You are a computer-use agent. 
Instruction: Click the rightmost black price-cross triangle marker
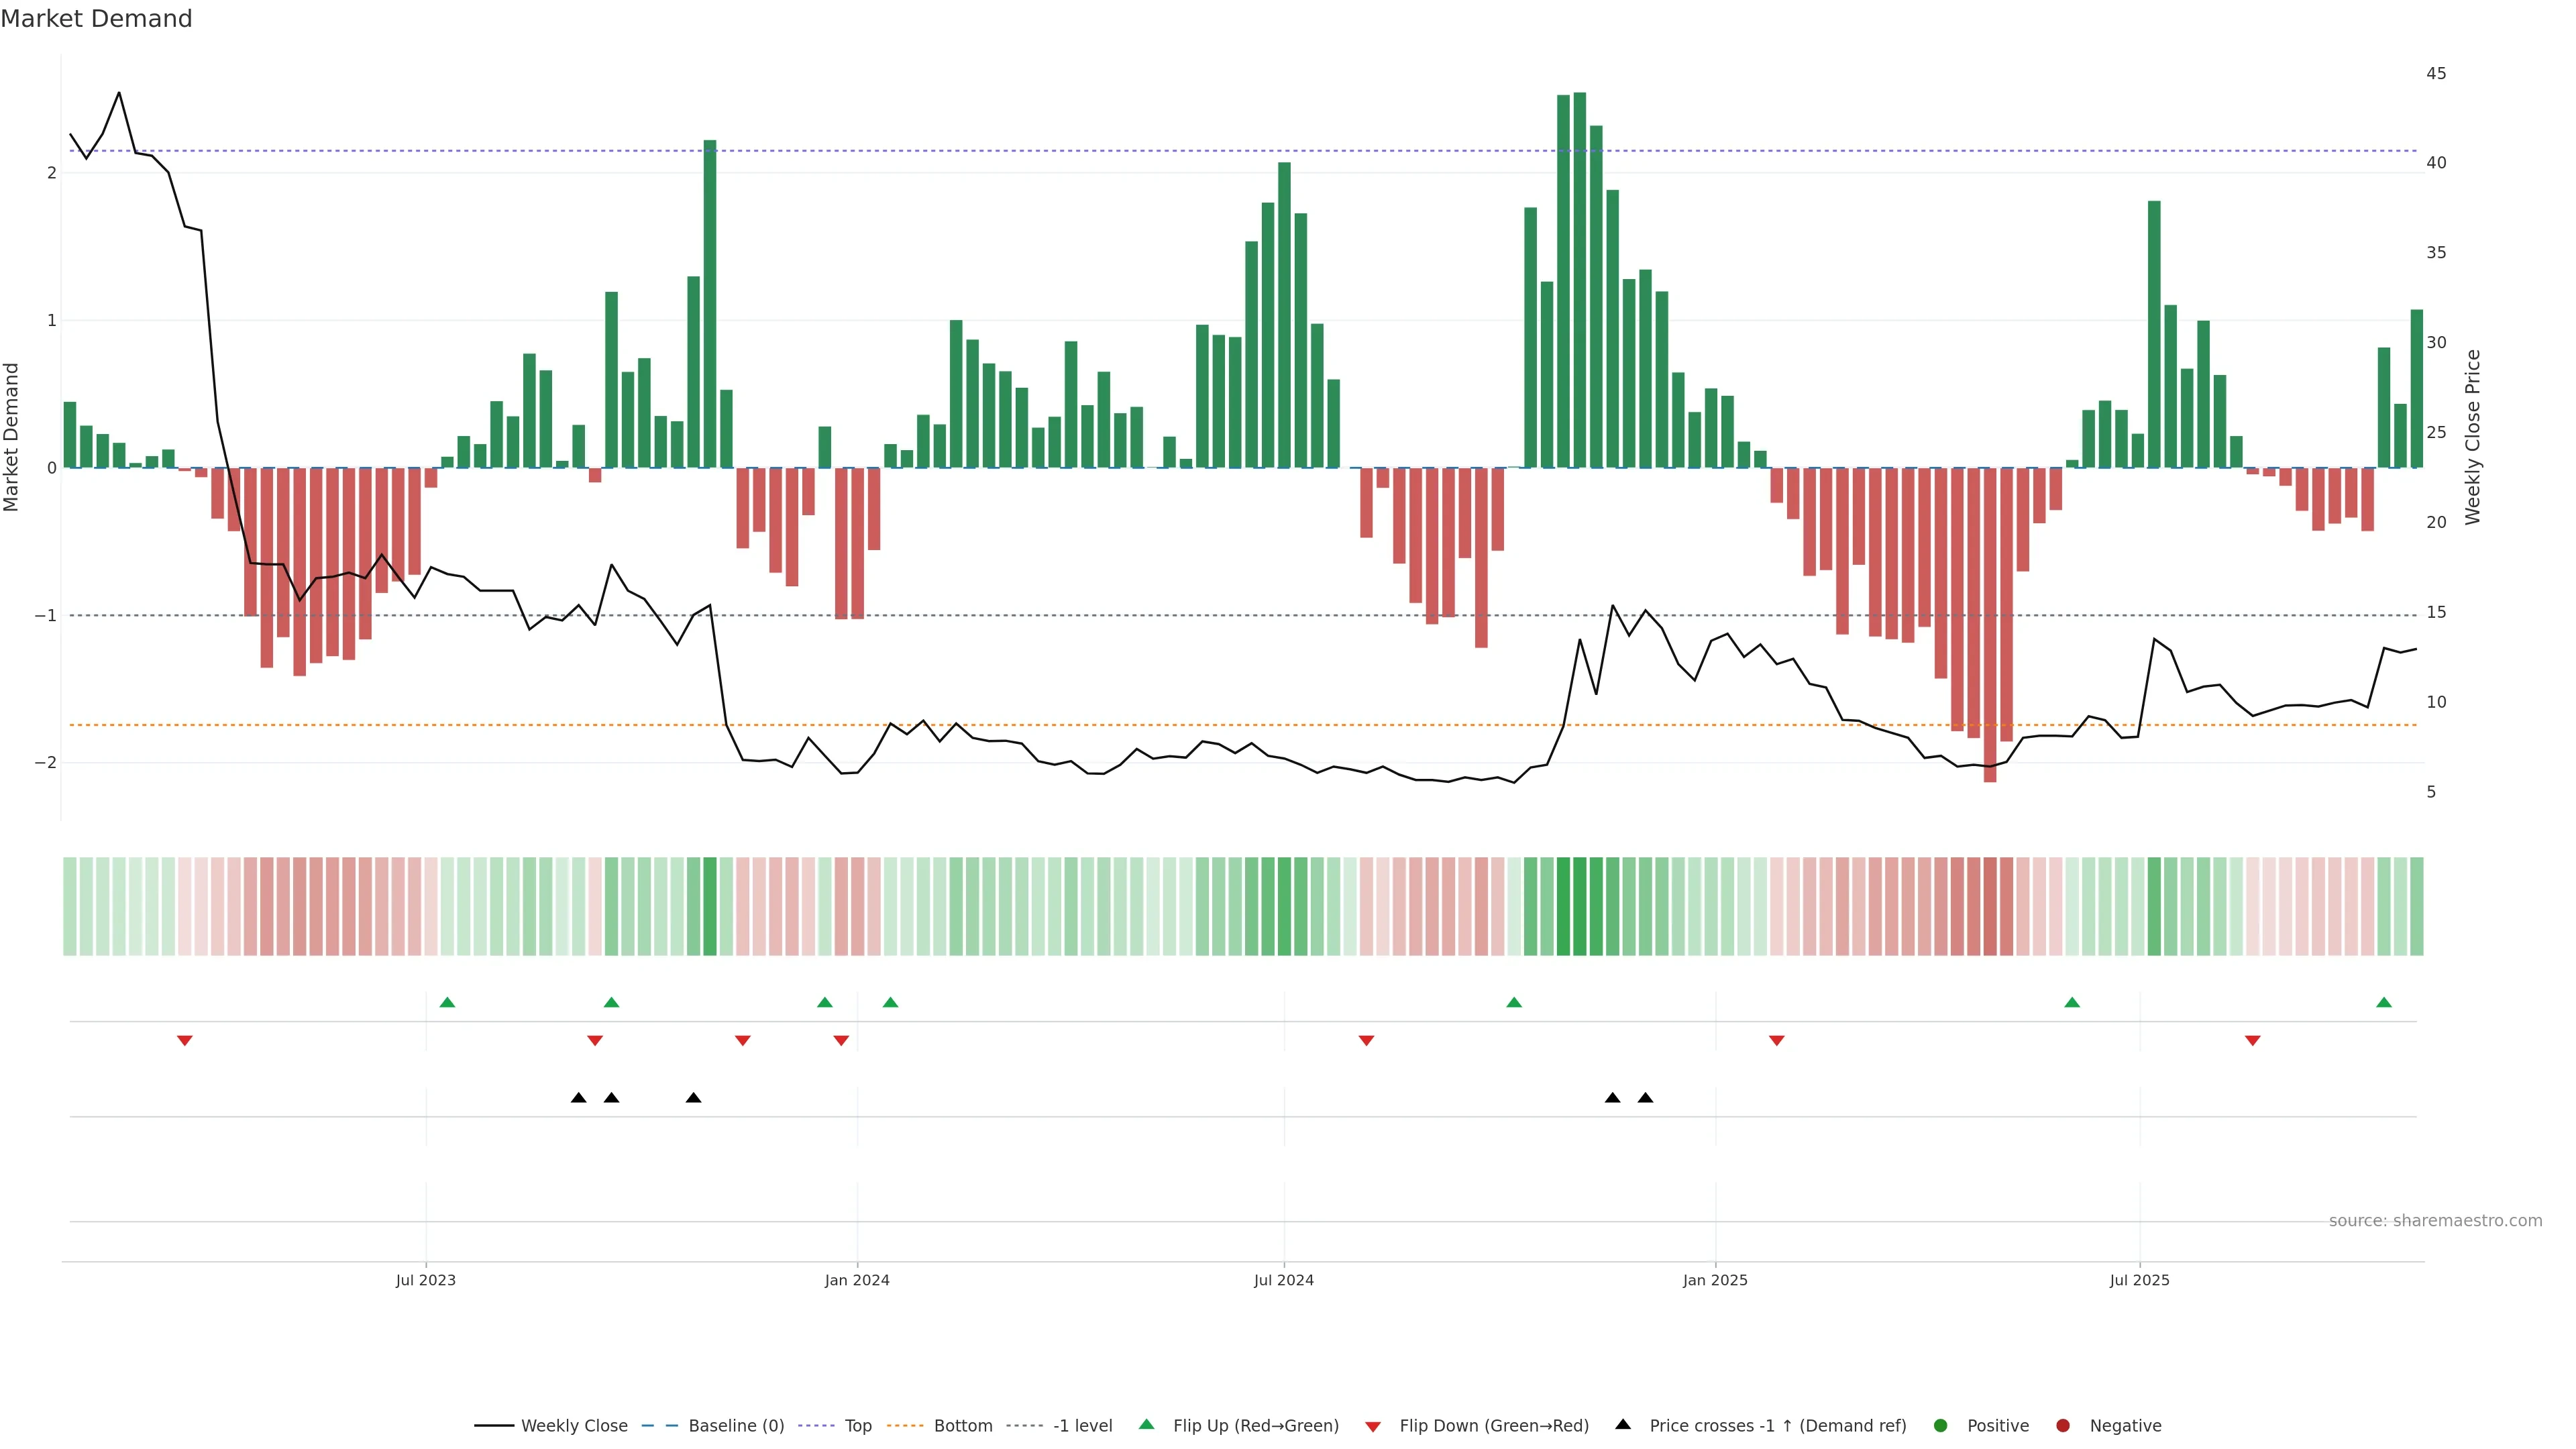coord(1645,1098)
